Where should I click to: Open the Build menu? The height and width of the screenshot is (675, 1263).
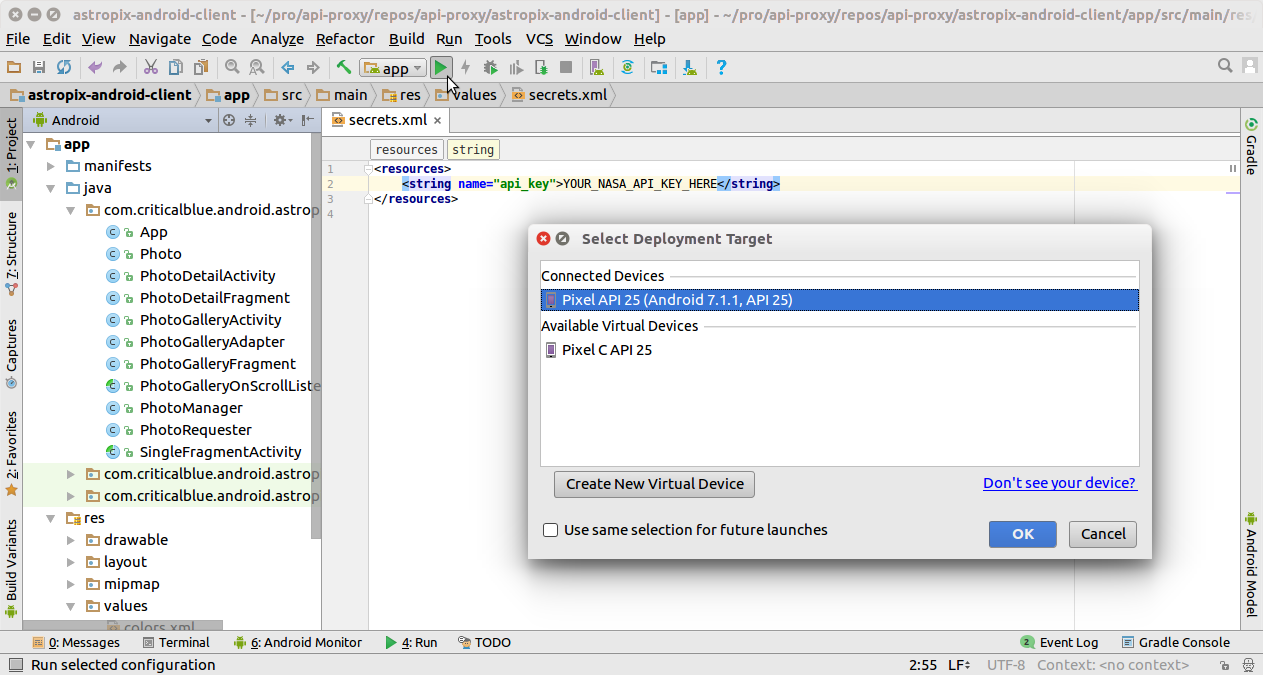pos(406,39)
